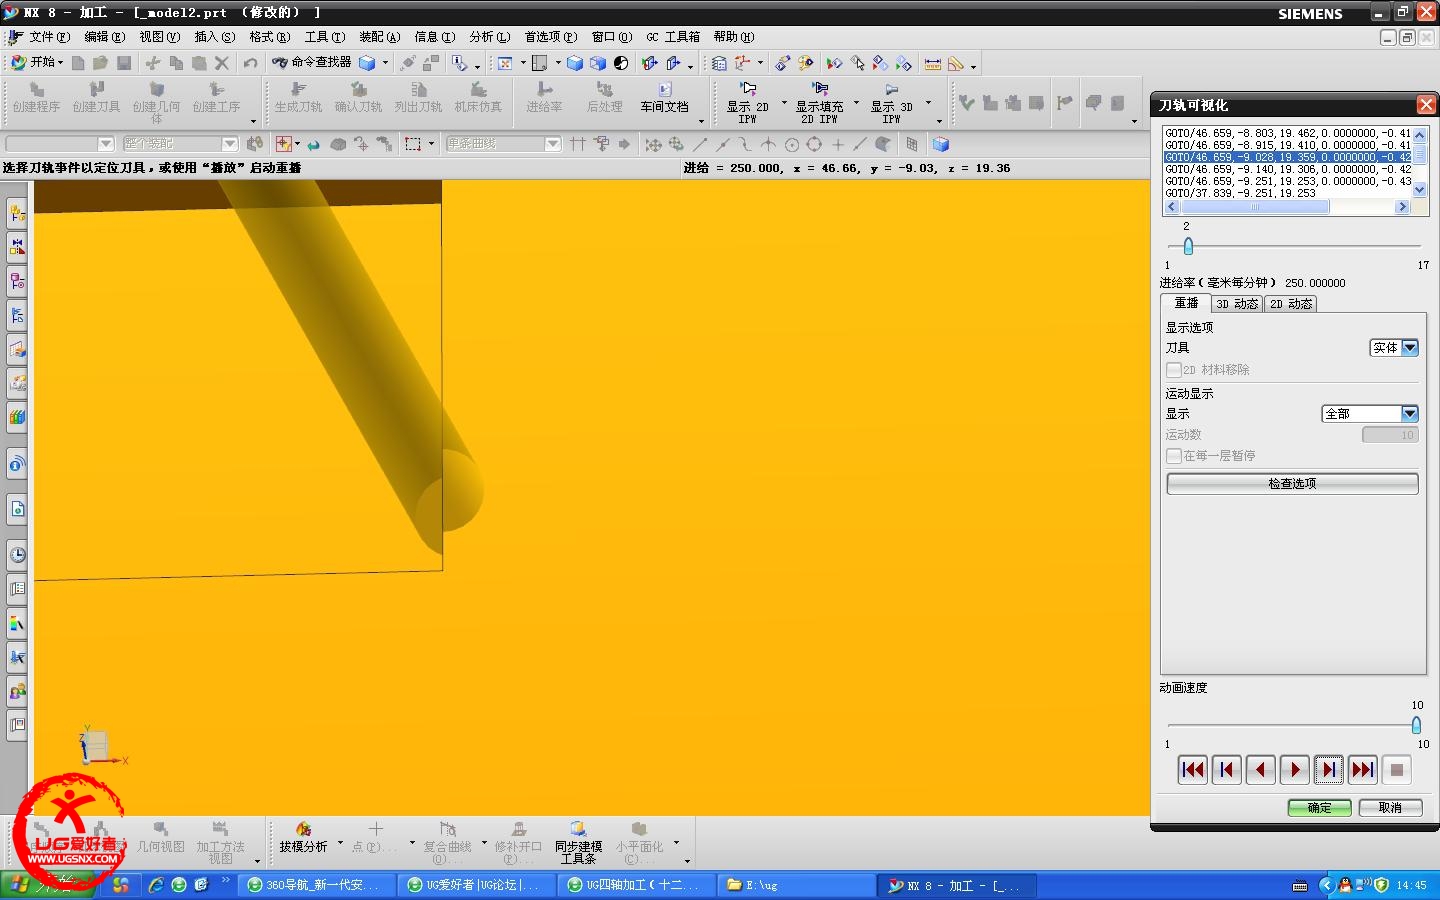Click the type filter selection icon

(284, 144)
